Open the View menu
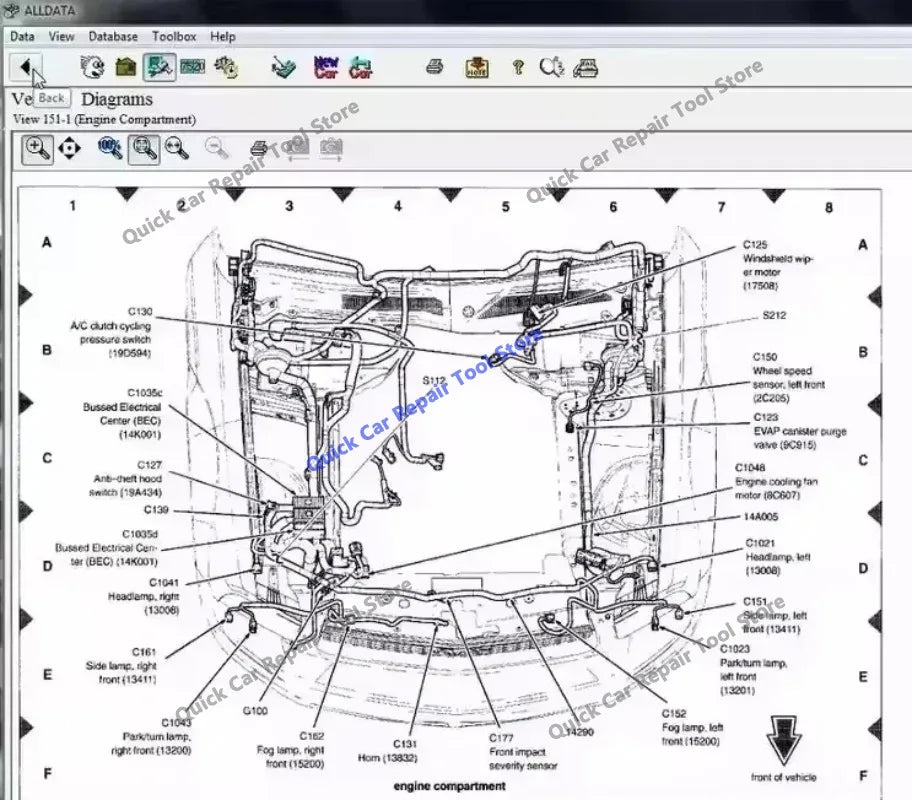This screenshot has height=800, width=912. click(61, 36)
